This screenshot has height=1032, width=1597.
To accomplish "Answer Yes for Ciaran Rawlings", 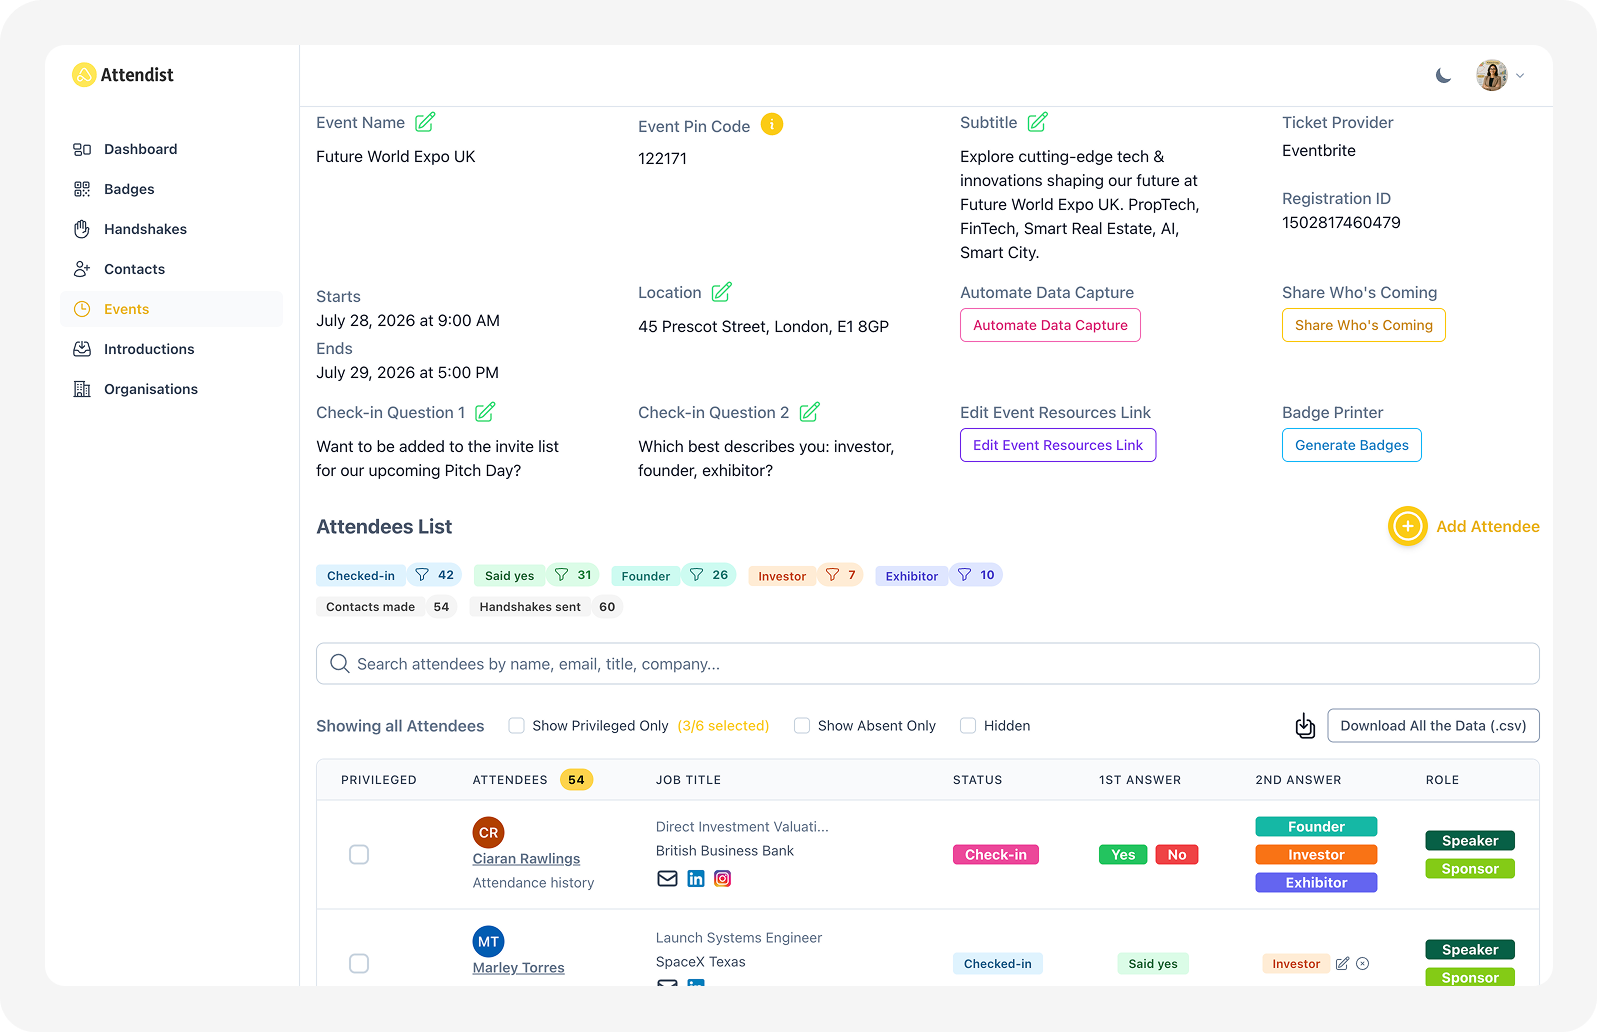I will pos(1123,855).
